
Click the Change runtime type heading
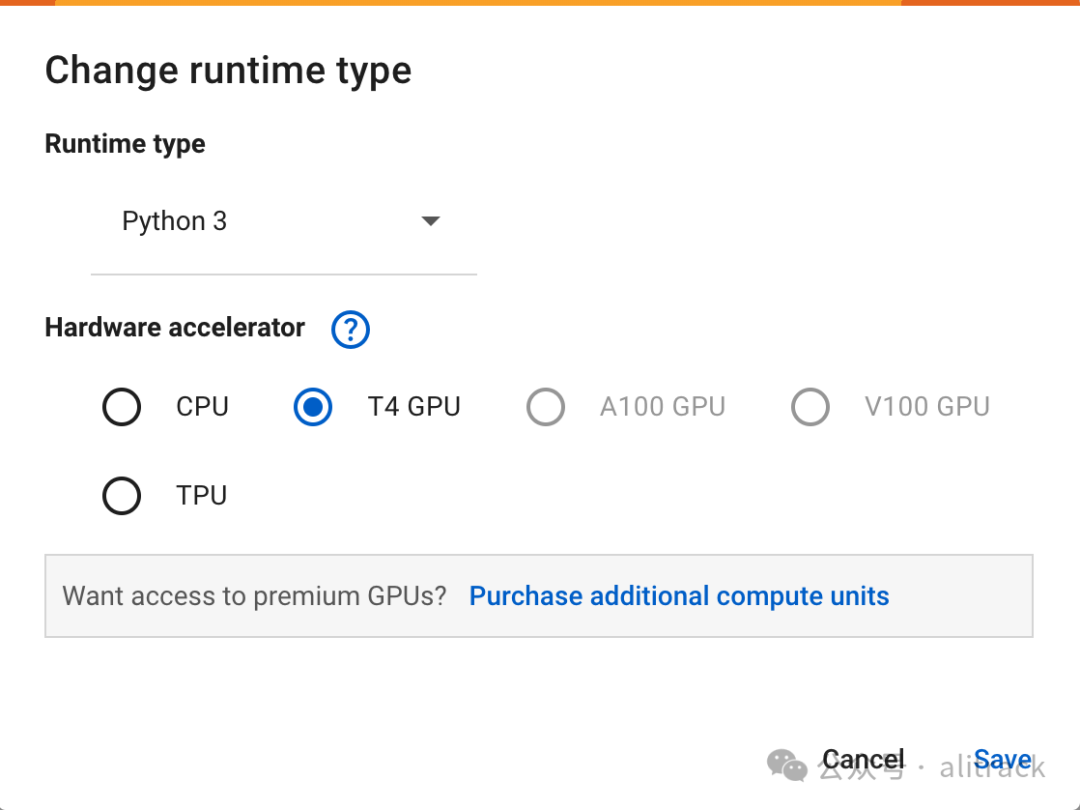point(228,71)
